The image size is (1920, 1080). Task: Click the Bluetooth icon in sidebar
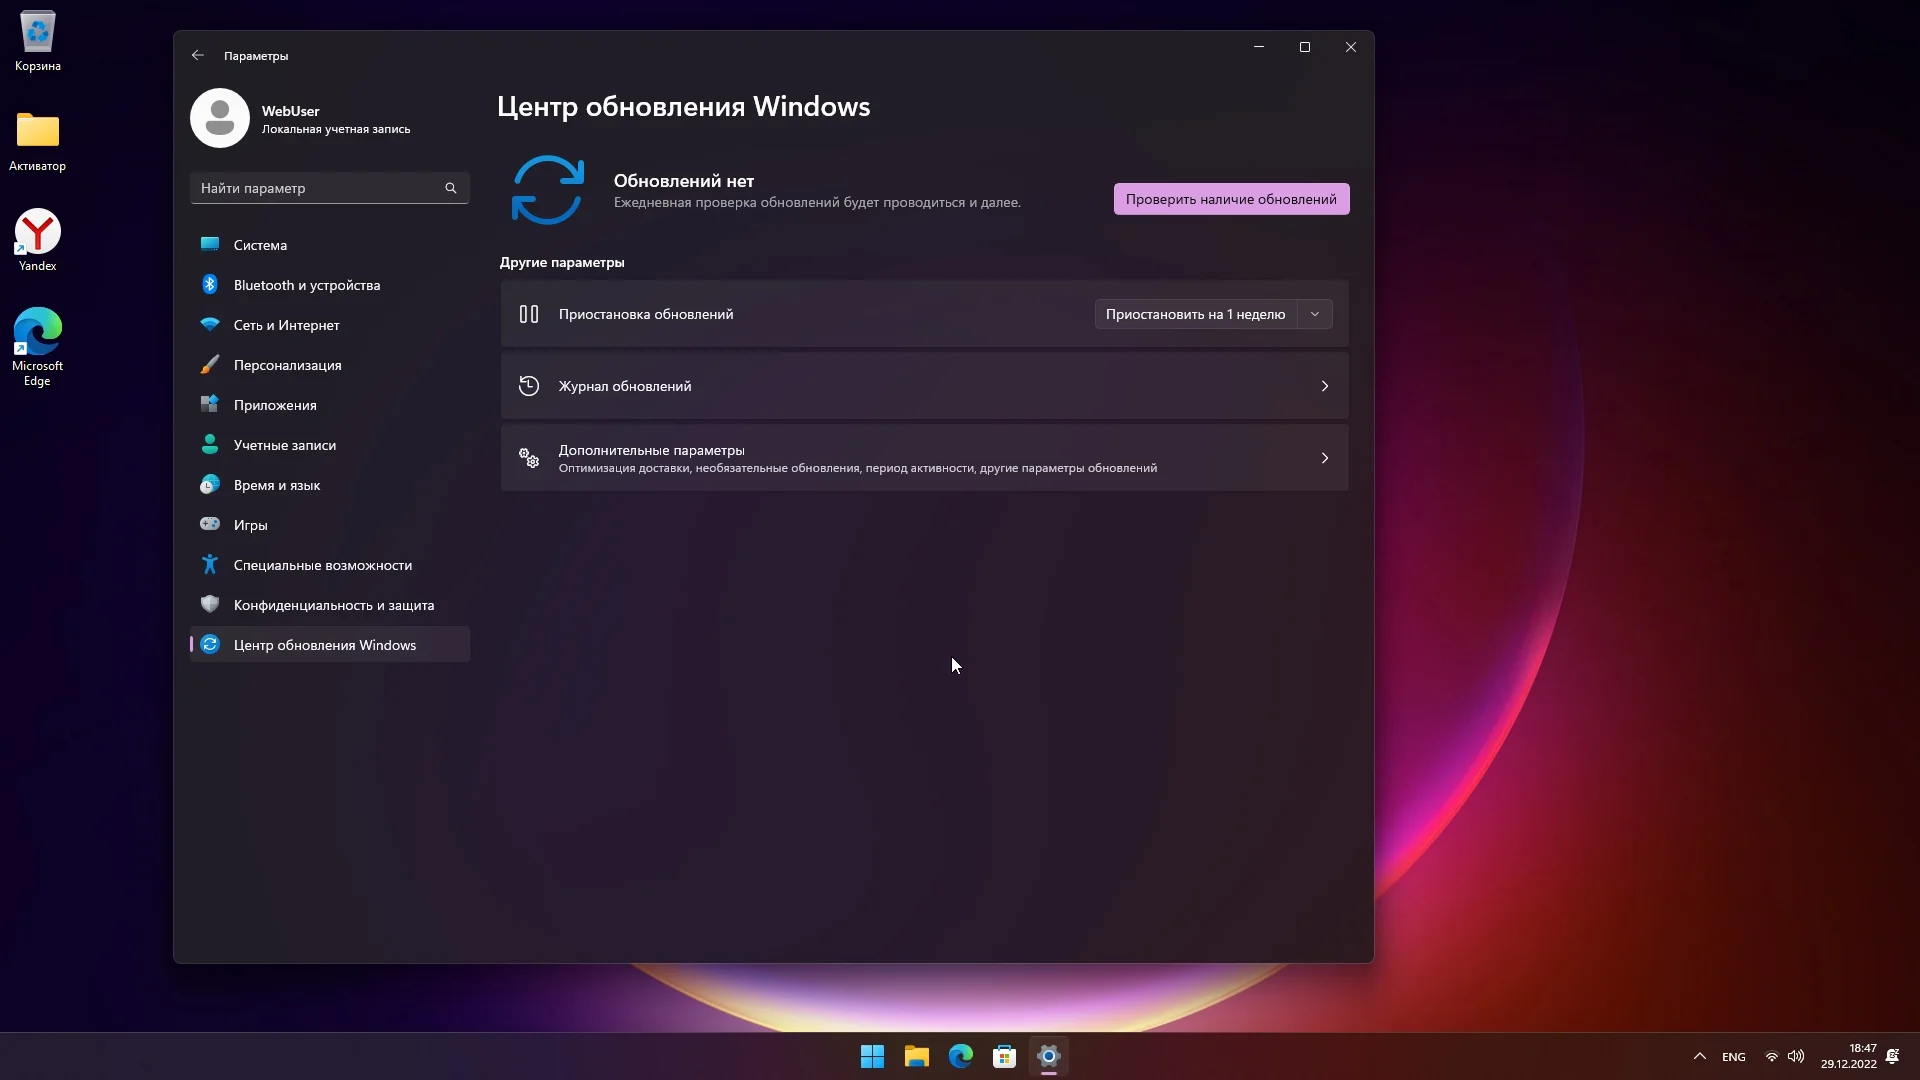point(210,285)
